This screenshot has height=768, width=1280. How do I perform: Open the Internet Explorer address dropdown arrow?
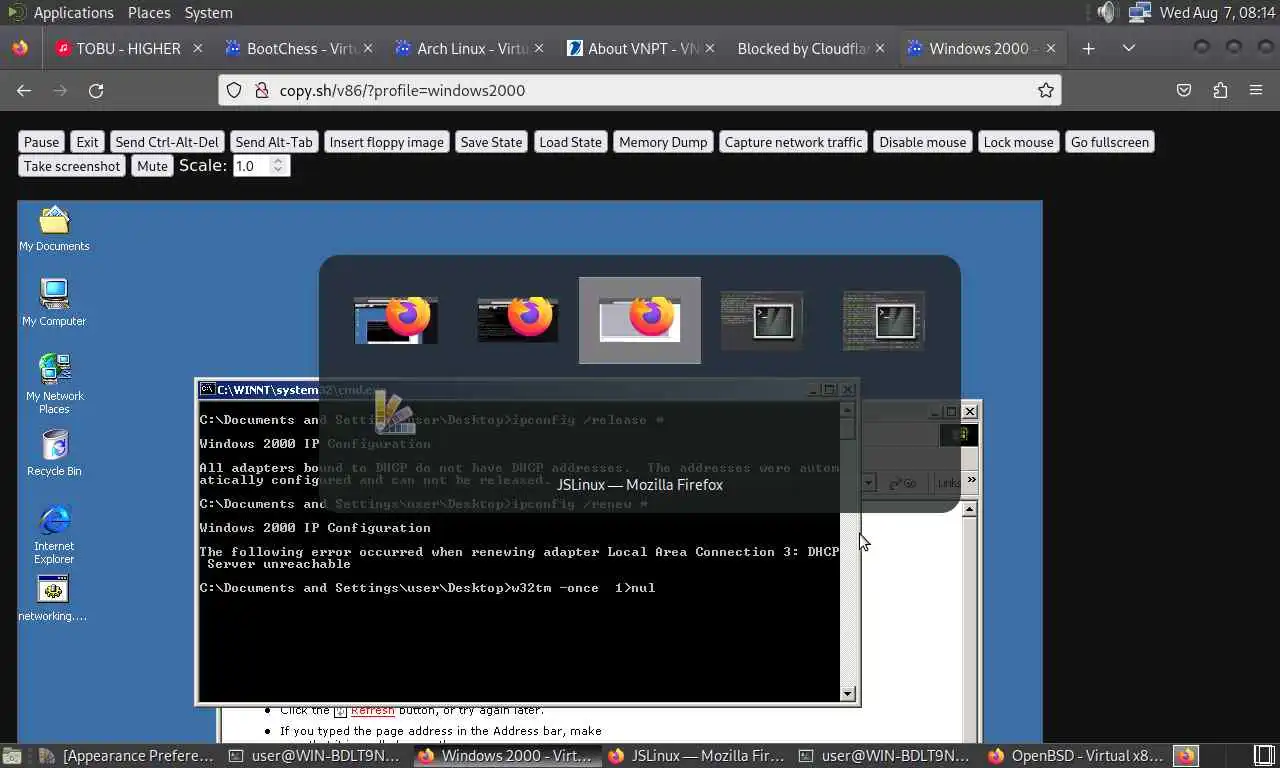(868, 483)
